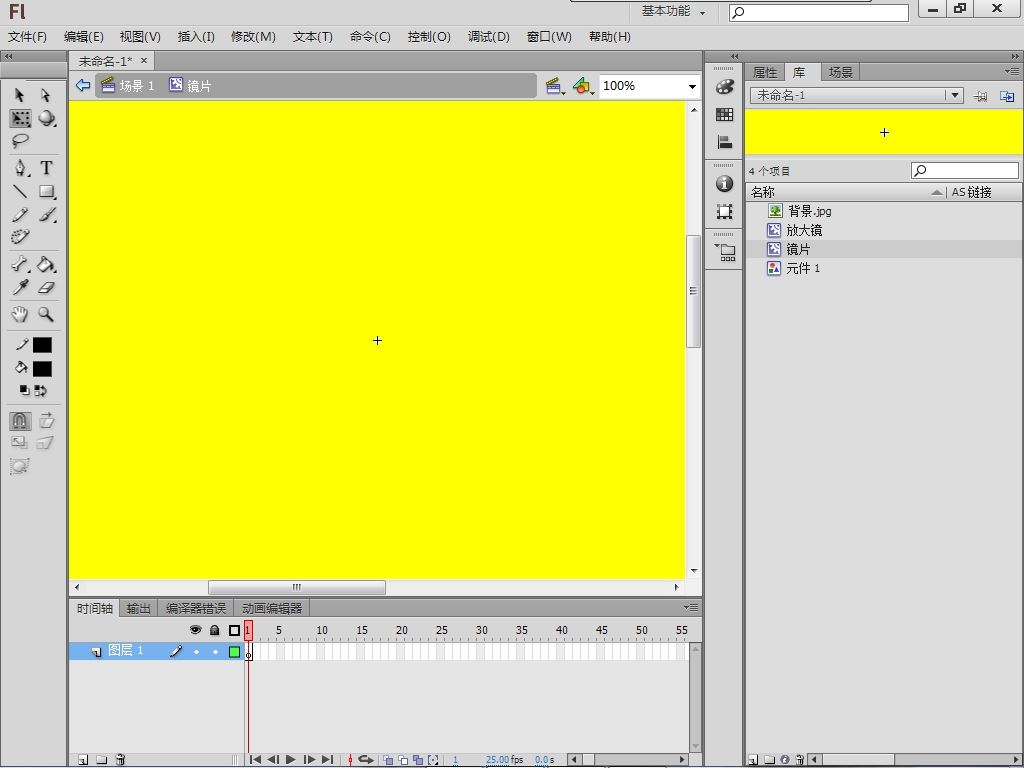Select the Paint Bucket tool
Screen dimensions: 1024x768
tap(46, 264)
